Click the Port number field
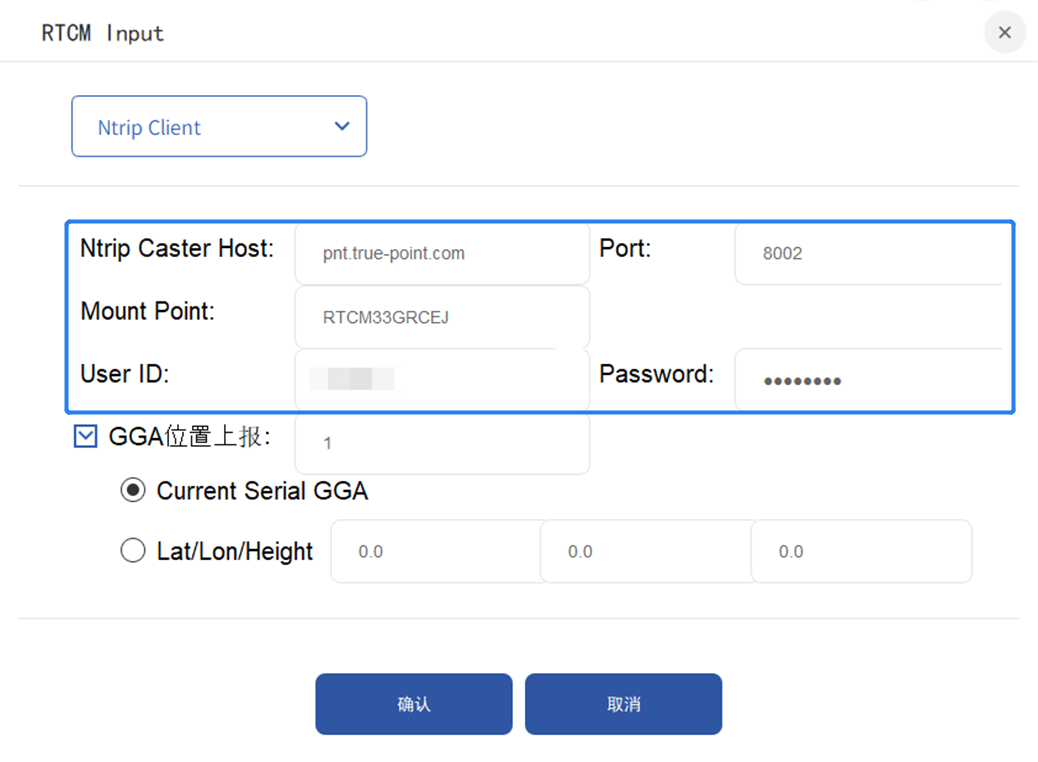This screenshot has height=762, width=1038. click(x=868, y=254)
